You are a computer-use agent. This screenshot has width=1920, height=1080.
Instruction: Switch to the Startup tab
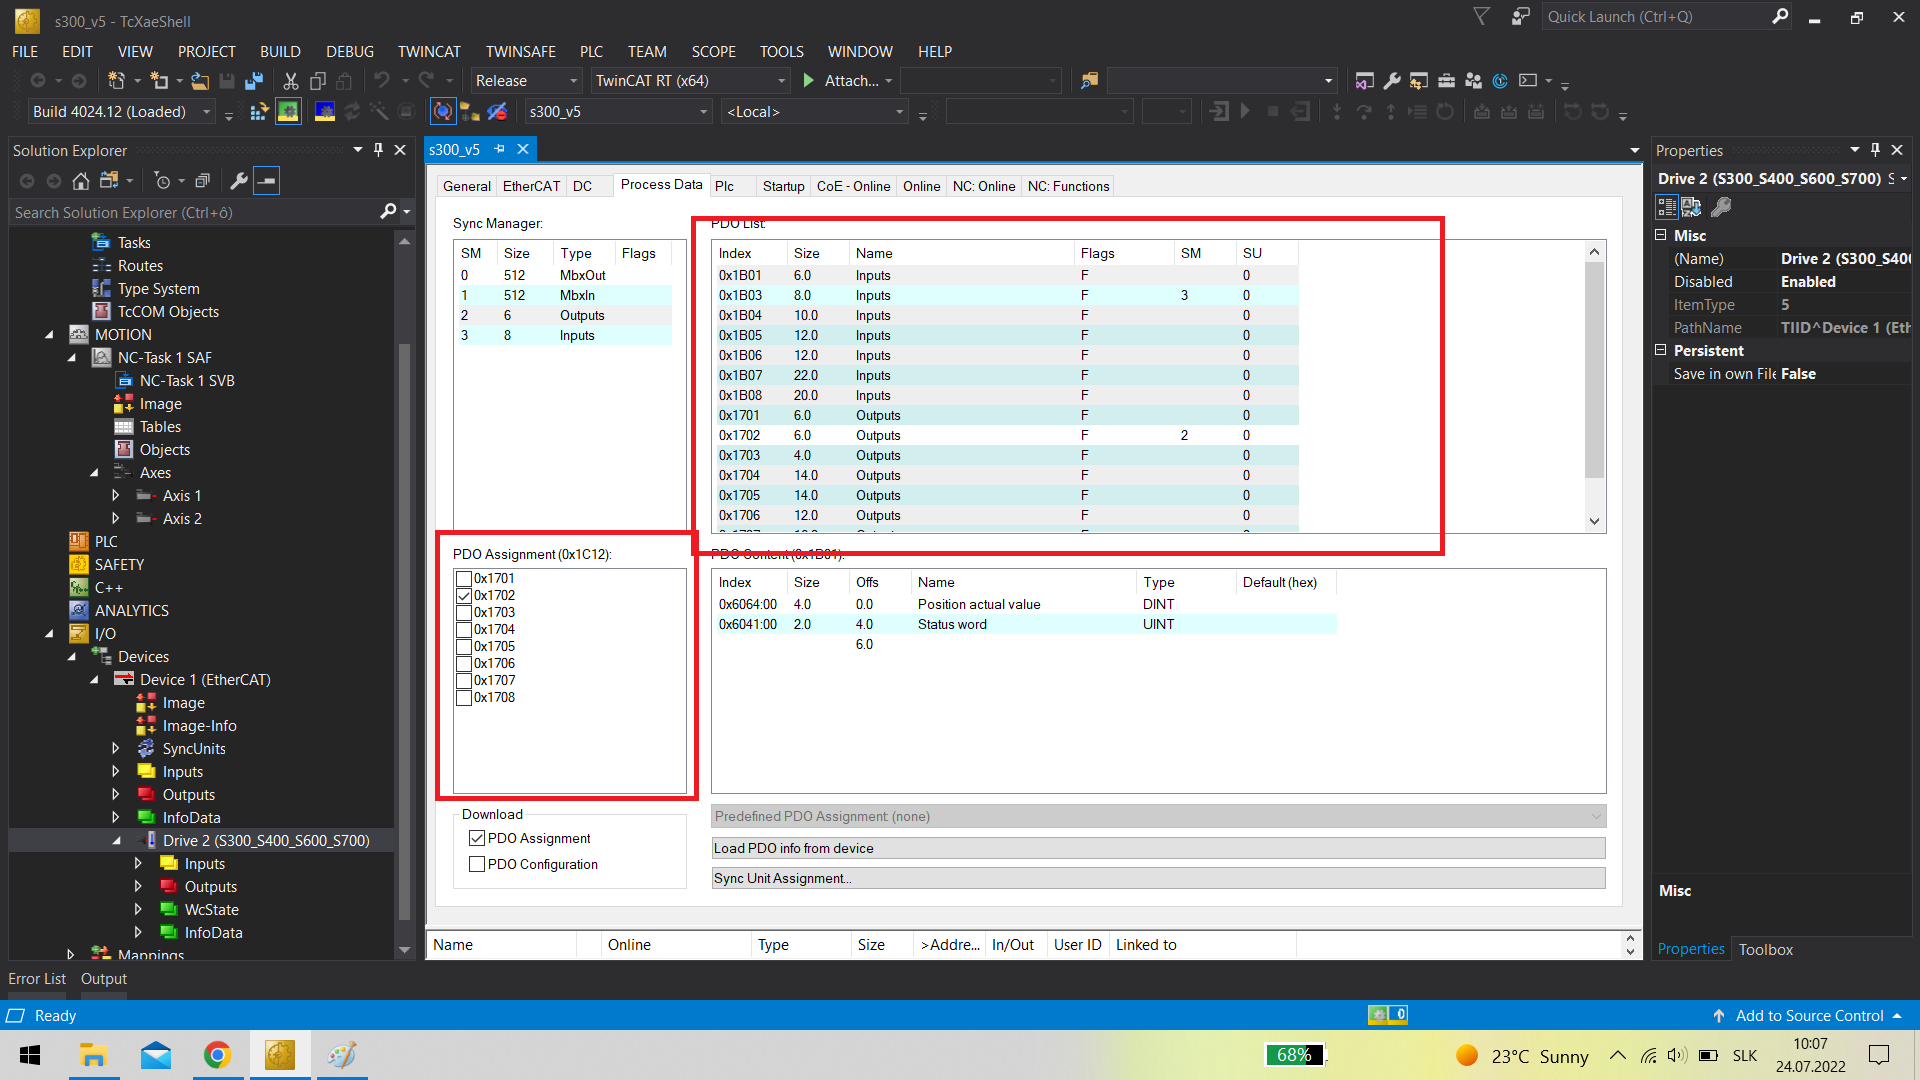[783, 187]
